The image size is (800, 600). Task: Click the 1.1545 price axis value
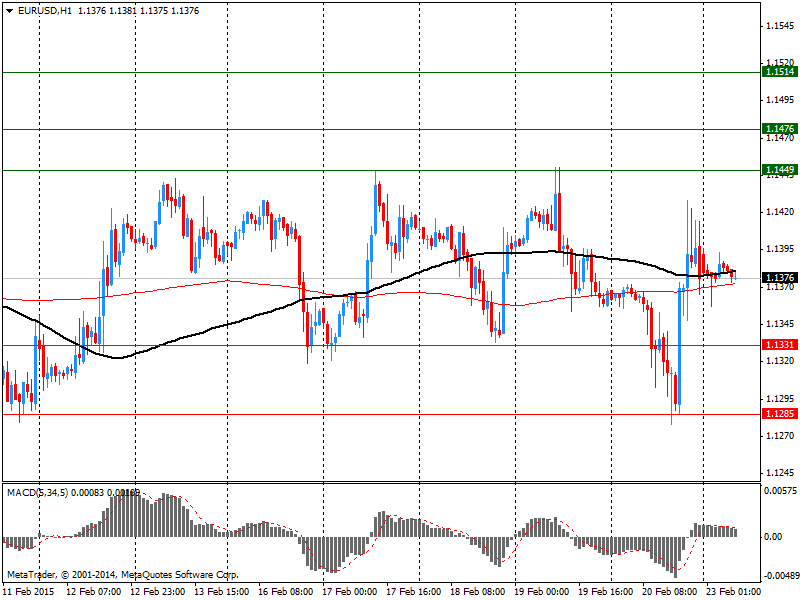pos(781,26)
